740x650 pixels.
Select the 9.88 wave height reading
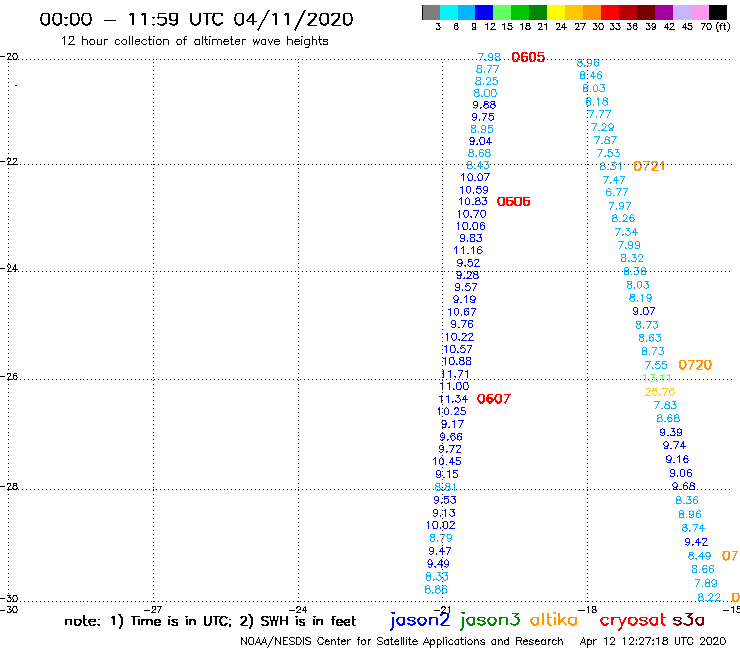click(x=484, y=105)
